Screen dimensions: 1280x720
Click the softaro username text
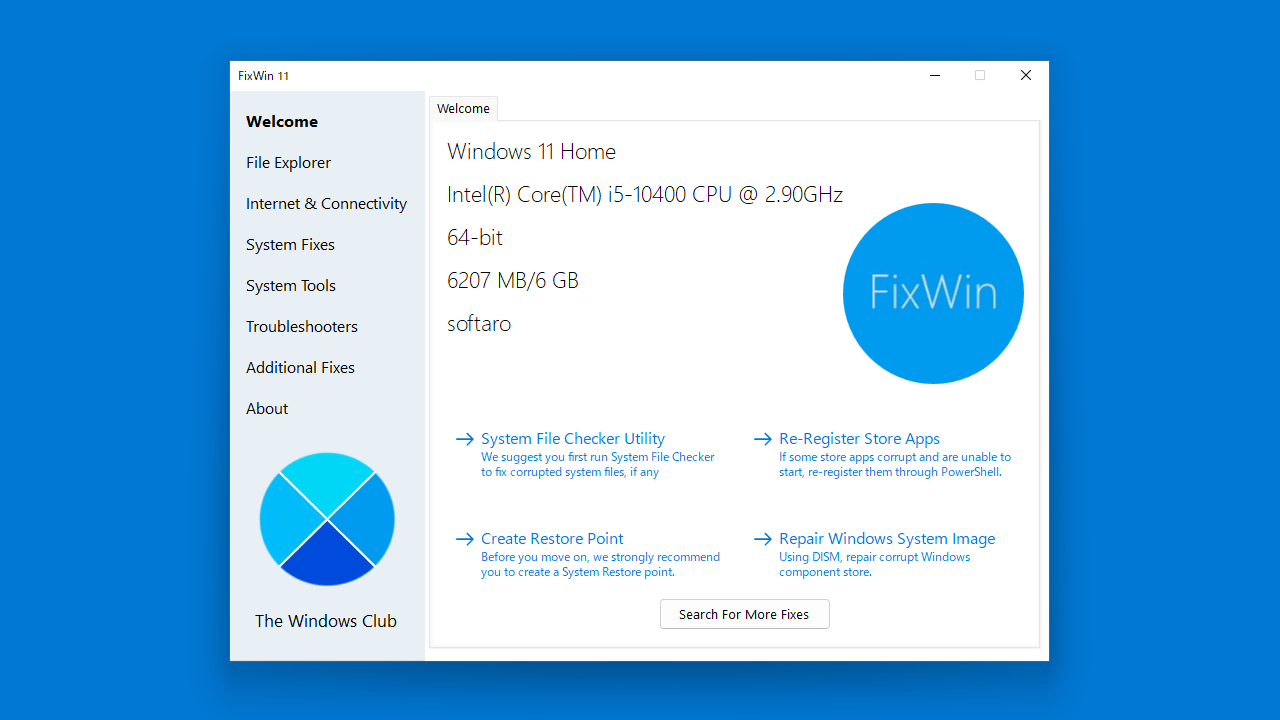click(x=479, y=323)
